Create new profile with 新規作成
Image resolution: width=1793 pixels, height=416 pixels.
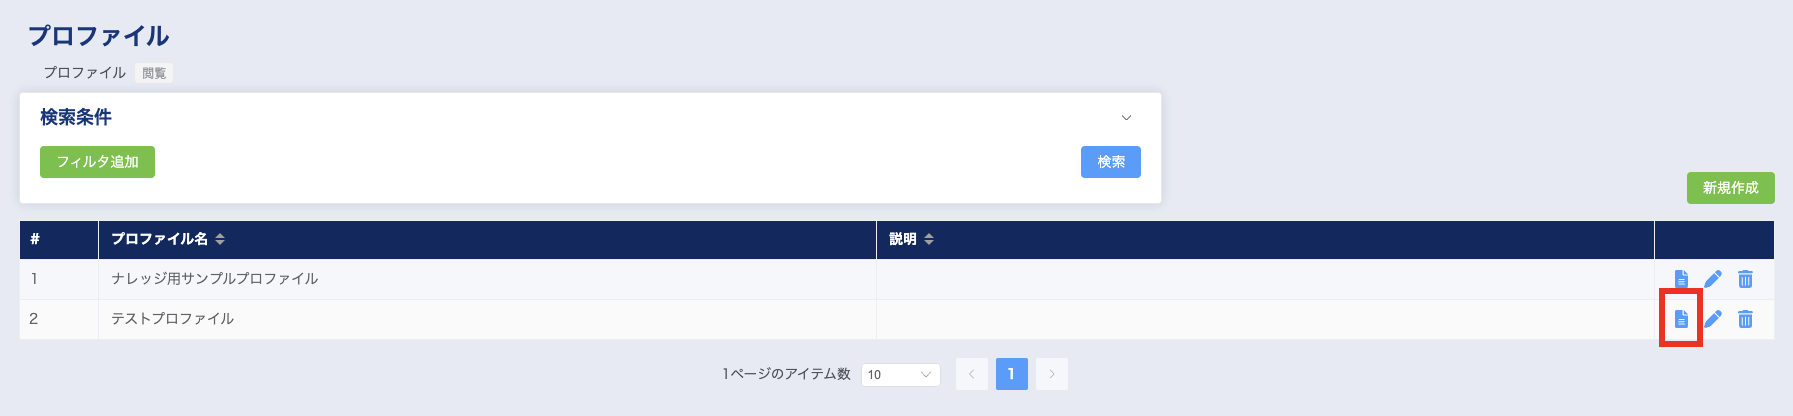(x=1730, y=188)
